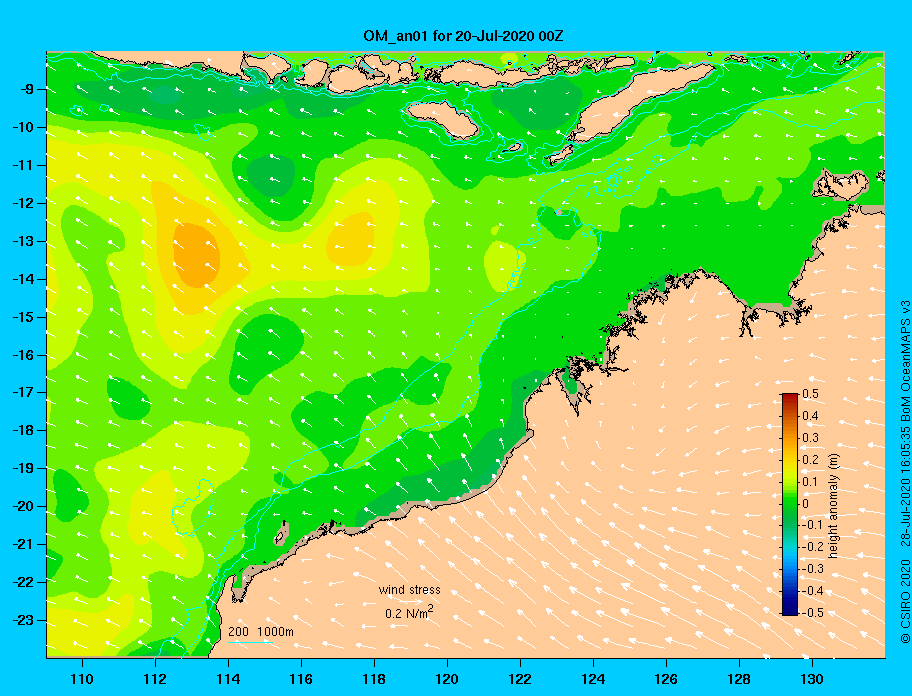Screen dimensions: 912x696
Task: Click latitude axis label '-17'
Action: point(24,392)
